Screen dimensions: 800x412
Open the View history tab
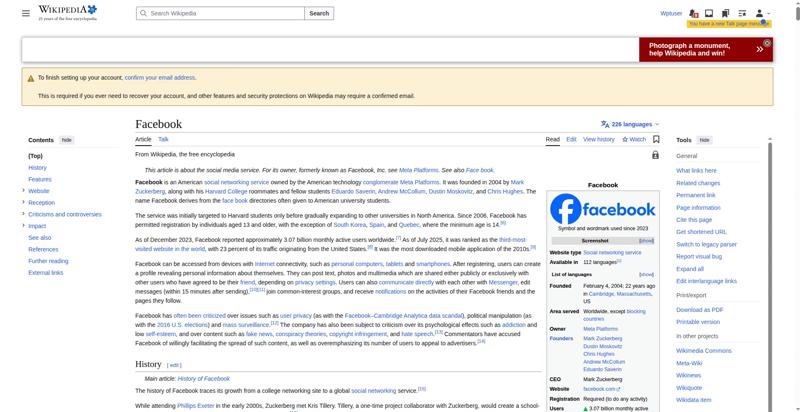pyautogui.click(x=599, y=139)
